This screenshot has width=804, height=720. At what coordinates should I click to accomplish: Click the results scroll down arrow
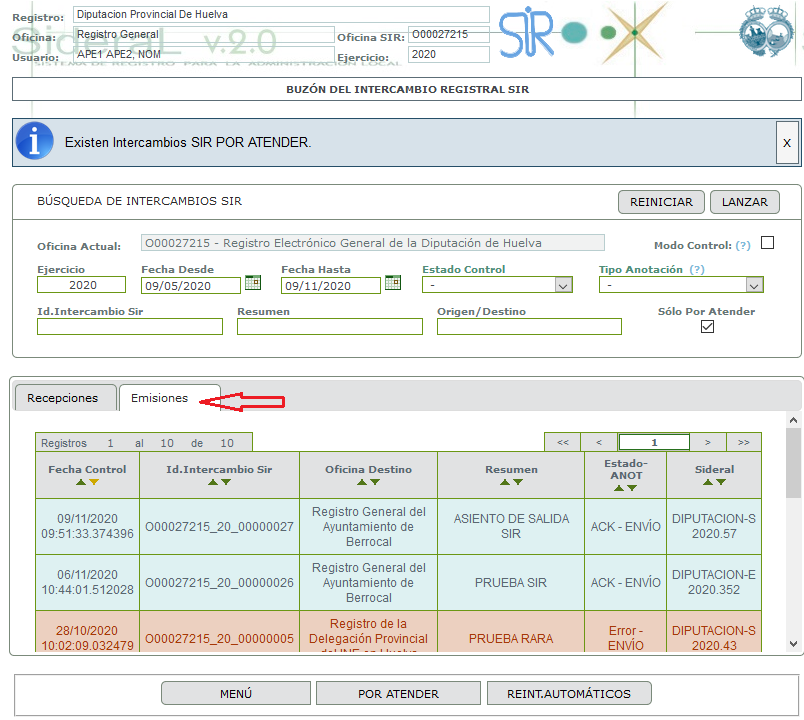point(793,644)
